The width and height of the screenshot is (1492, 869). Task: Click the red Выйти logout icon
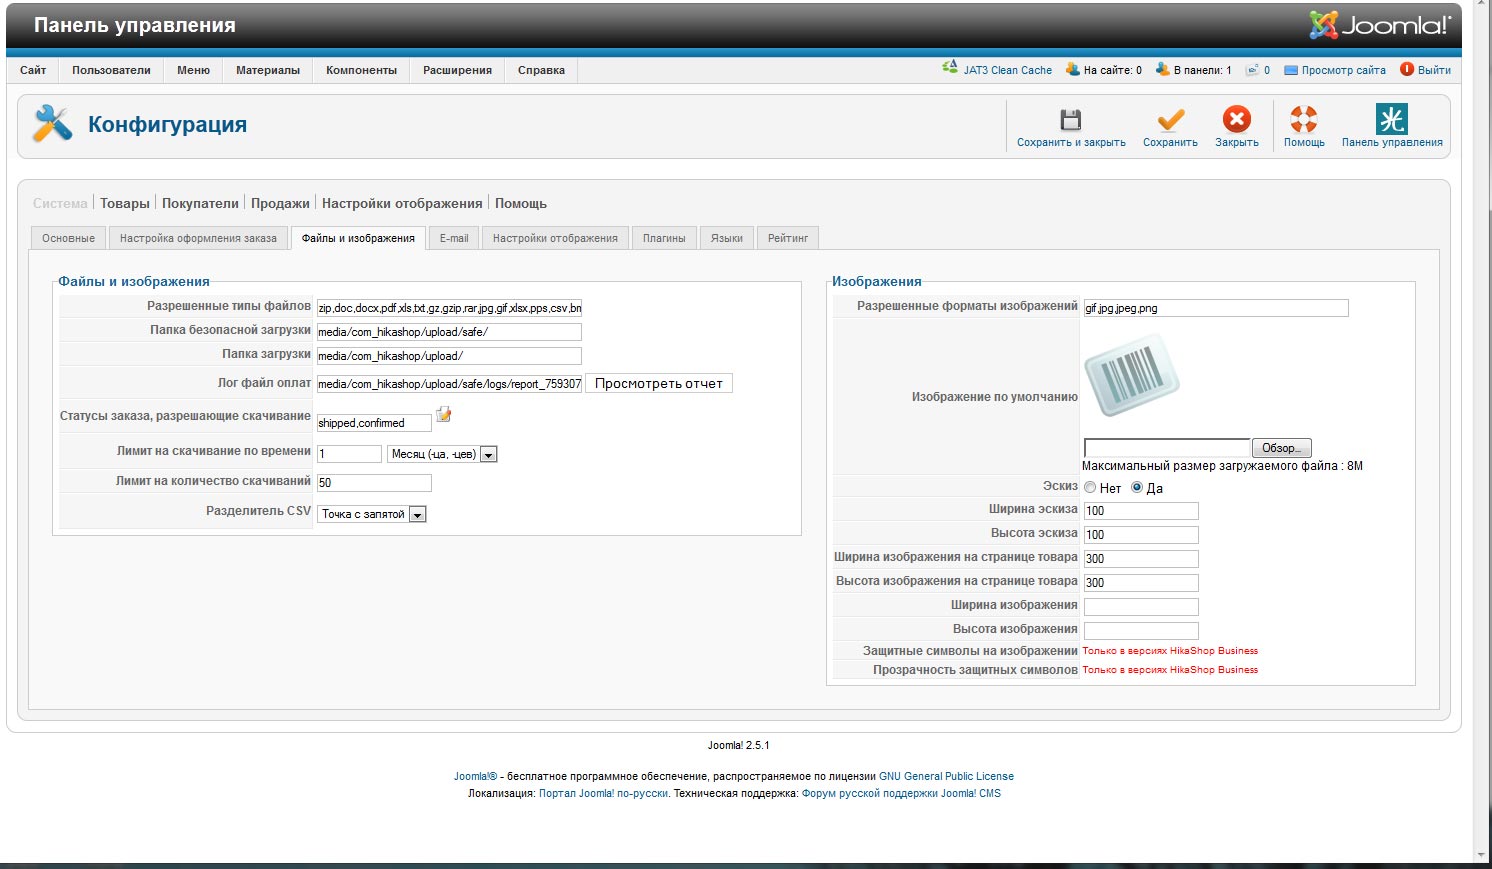pyautogui.click(x=1407, y=70)
